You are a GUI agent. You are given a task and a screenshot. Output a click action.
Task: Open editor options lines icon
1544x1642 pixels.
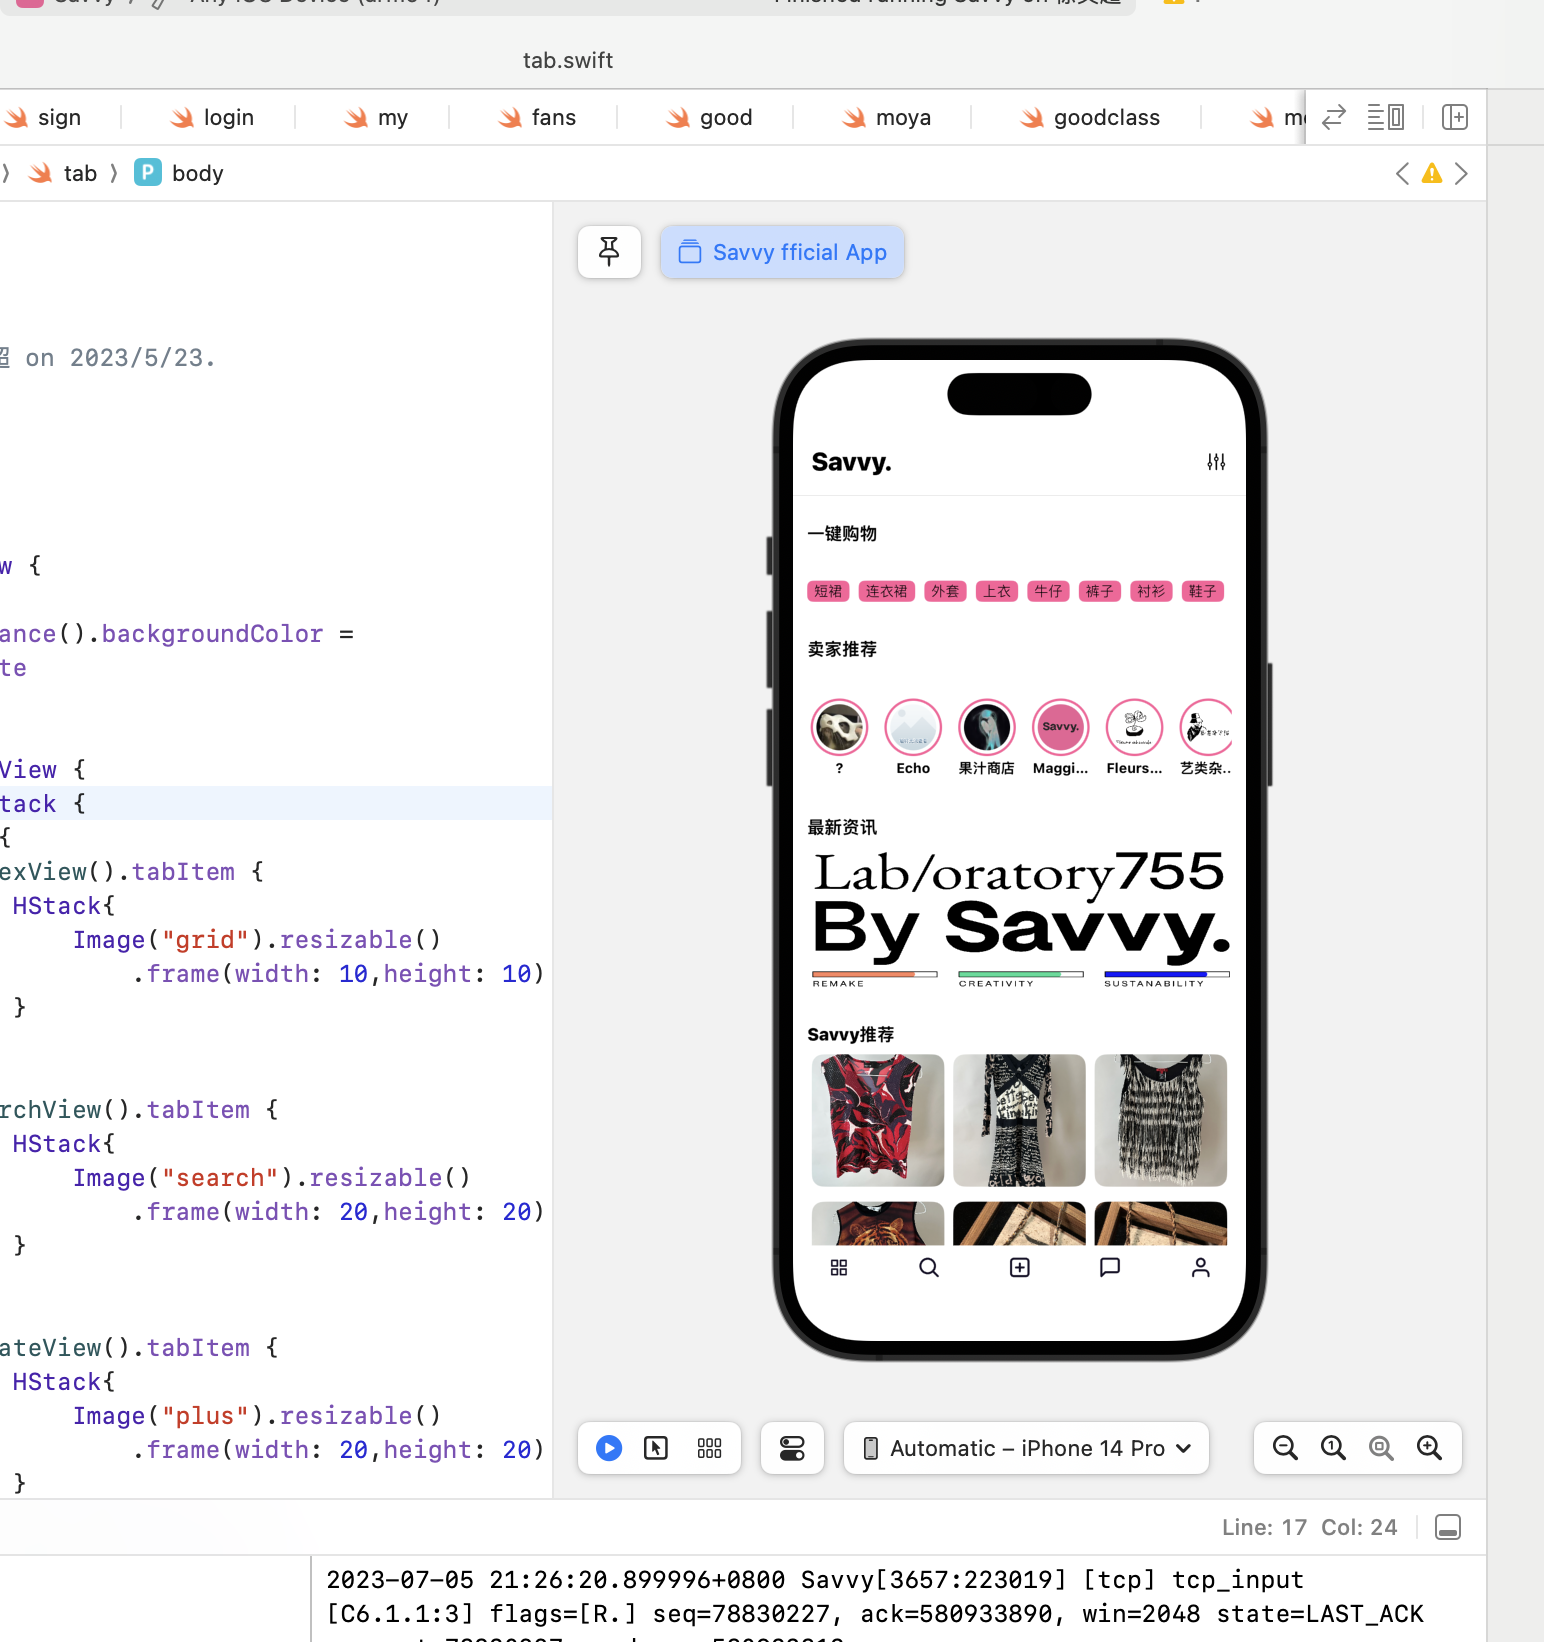tap(1386, 117)
